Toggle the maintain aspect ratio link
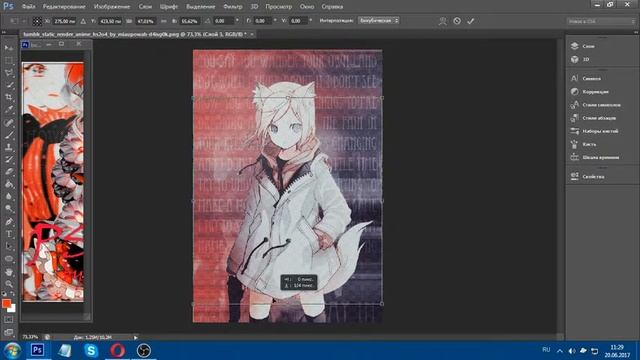The height and width of the screenshot is (360, 640). [x=163, y=21]
